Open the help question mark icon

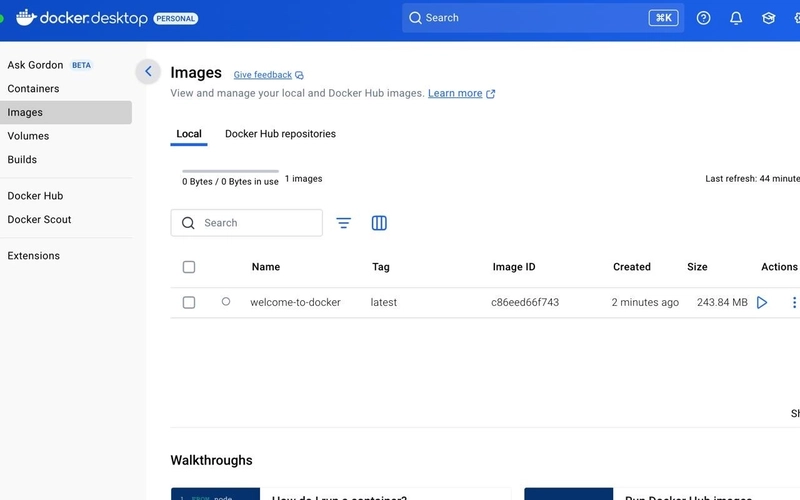click(703, 18)
